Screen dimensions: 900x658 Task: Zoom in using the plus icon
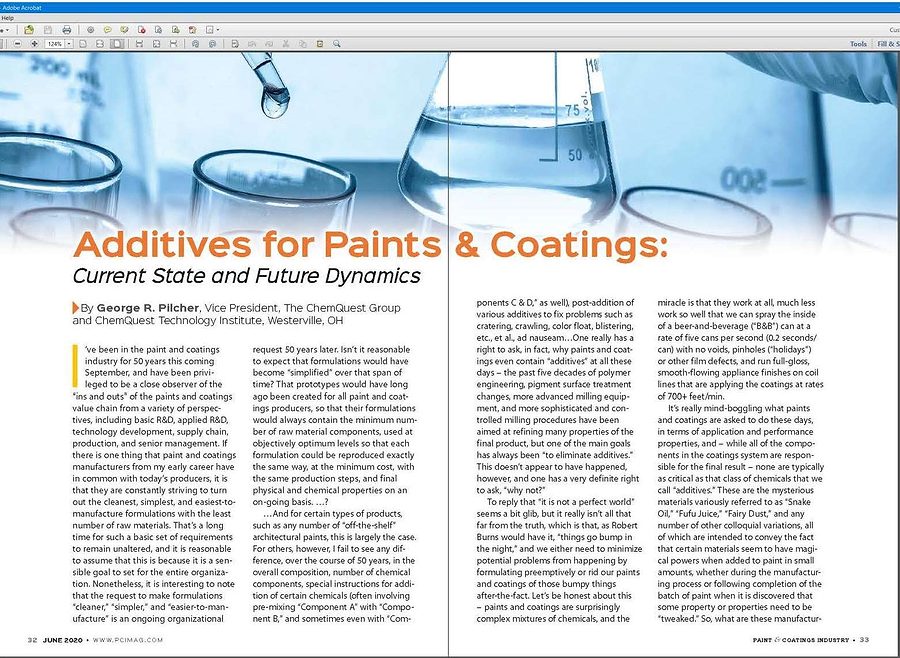34,46
